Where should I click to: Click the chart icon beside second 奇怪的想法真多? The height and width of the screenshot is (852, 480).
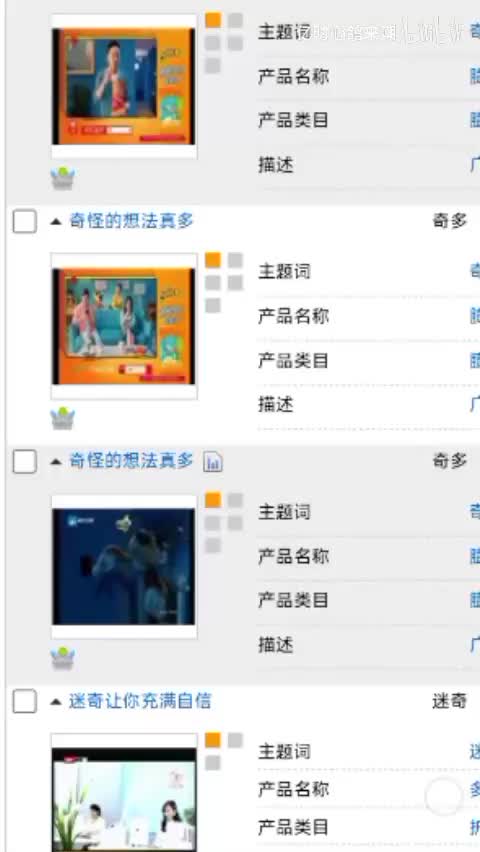pyautogui.click(x=213, y=462)
